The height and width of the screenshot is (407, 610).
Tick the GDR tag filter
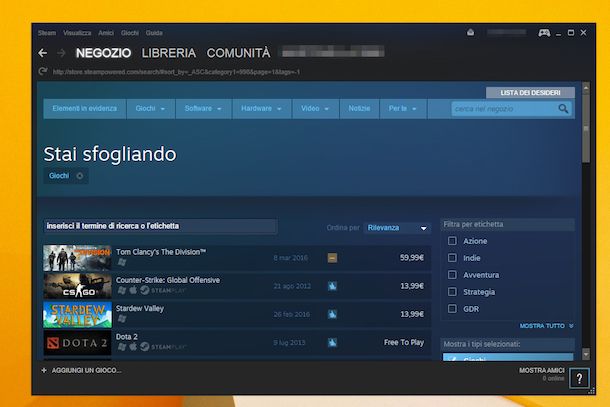(x=452, y=309)
